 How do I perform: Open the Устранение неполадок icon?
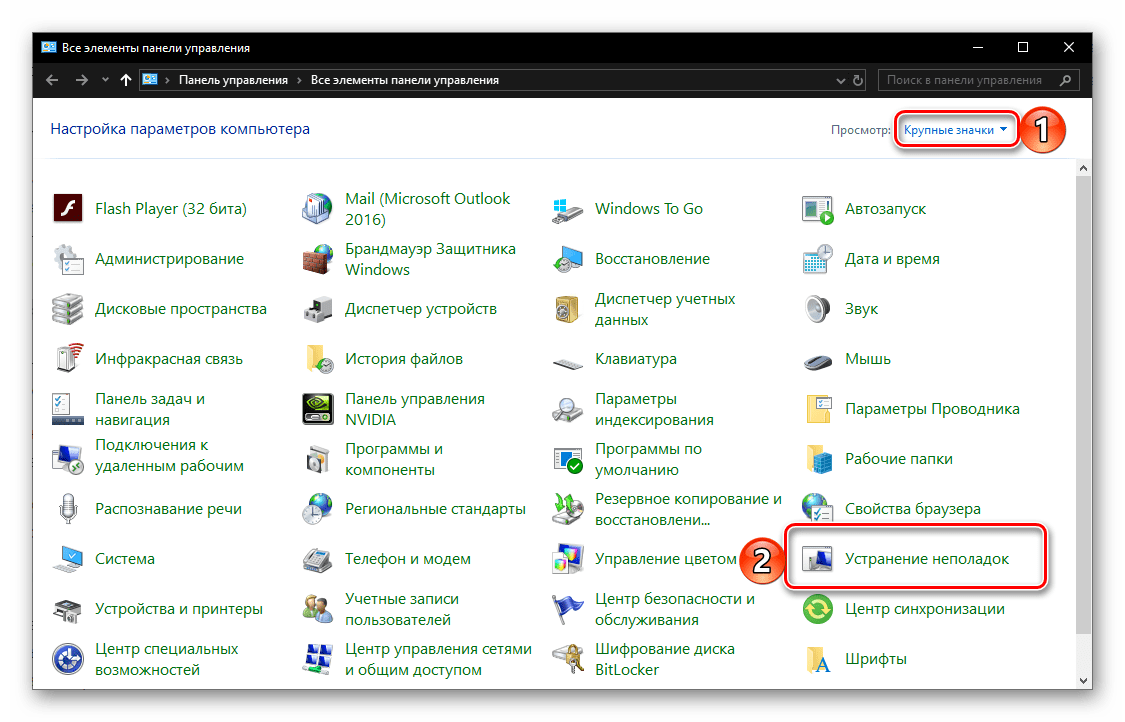818,560
